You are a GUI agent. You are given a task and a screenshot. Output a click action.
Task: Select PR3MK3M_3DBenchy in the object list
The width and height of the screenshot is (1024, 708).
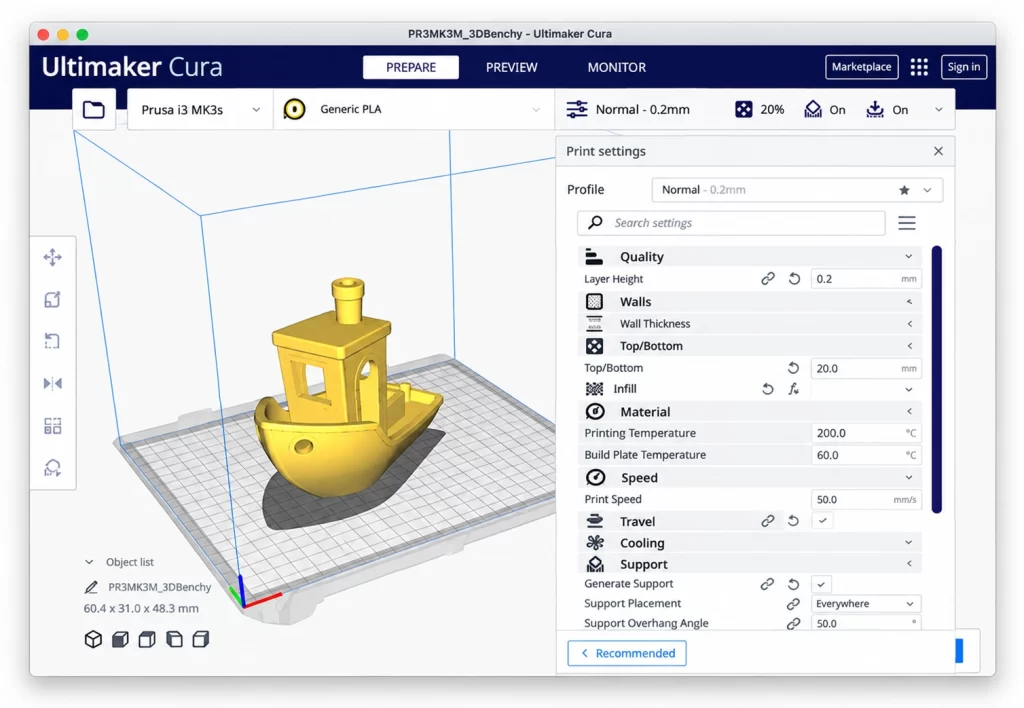point(159,587)
